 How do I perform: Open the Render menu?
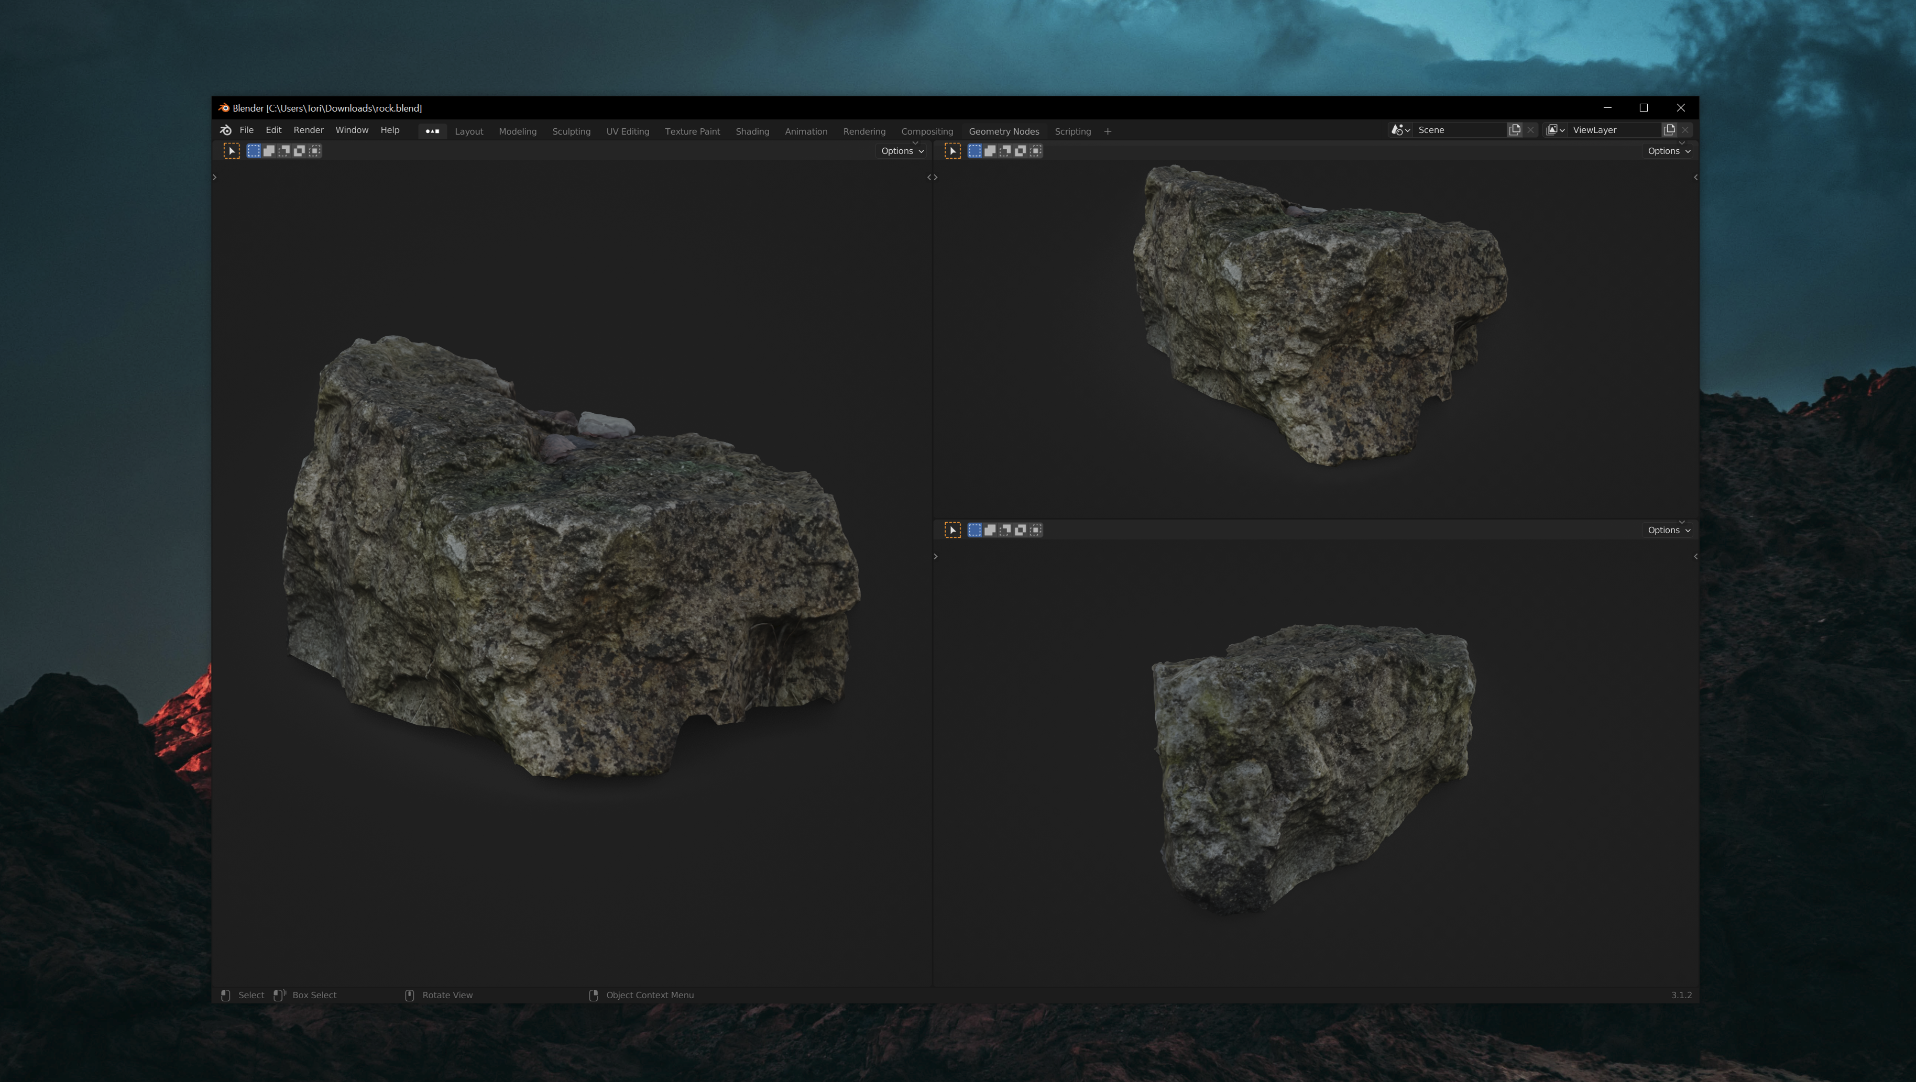coord(308,130)
